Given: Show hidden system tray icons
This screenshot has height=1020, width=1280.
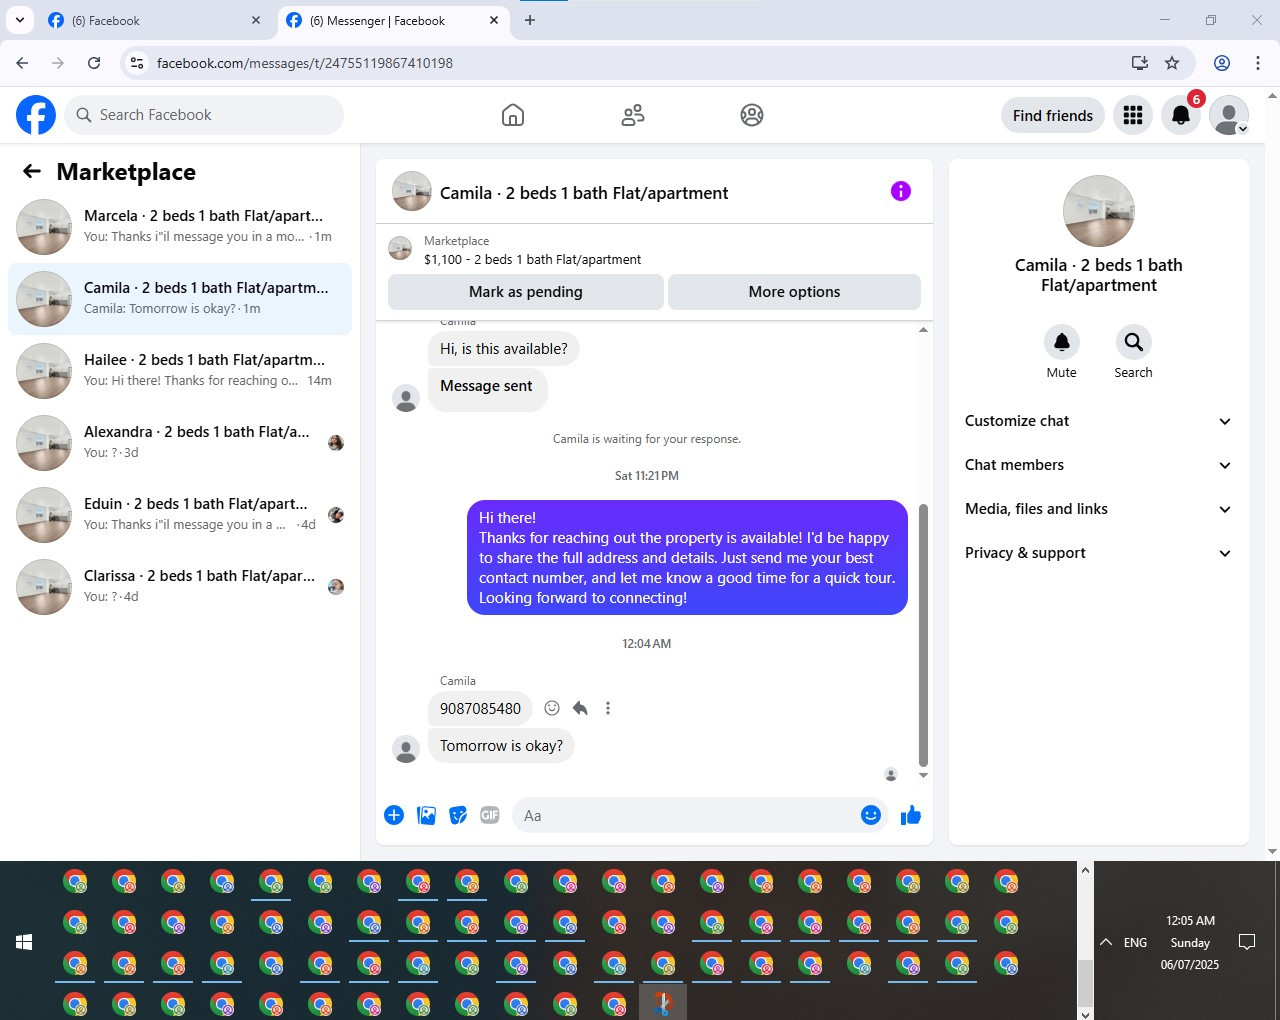Looking at the screenshot, I should point(1106,942).
